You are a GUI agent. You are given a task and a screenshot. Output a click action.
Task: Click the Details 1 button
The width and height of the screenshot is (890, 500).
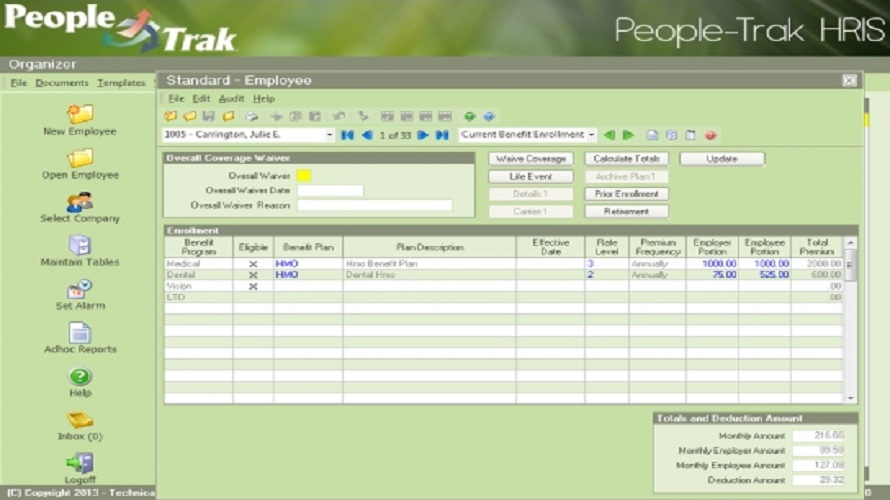[531, 194]
